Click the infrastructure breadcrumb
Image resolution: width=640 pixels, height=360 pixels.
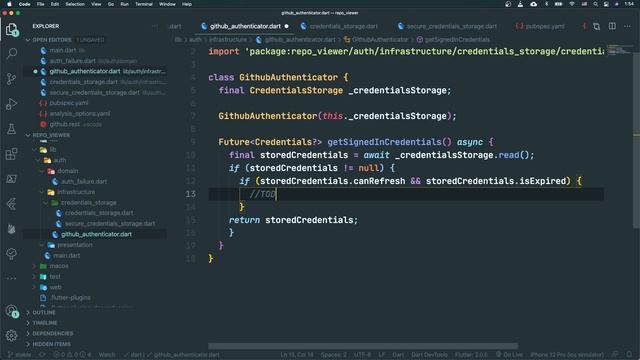(x=228, y=40)
